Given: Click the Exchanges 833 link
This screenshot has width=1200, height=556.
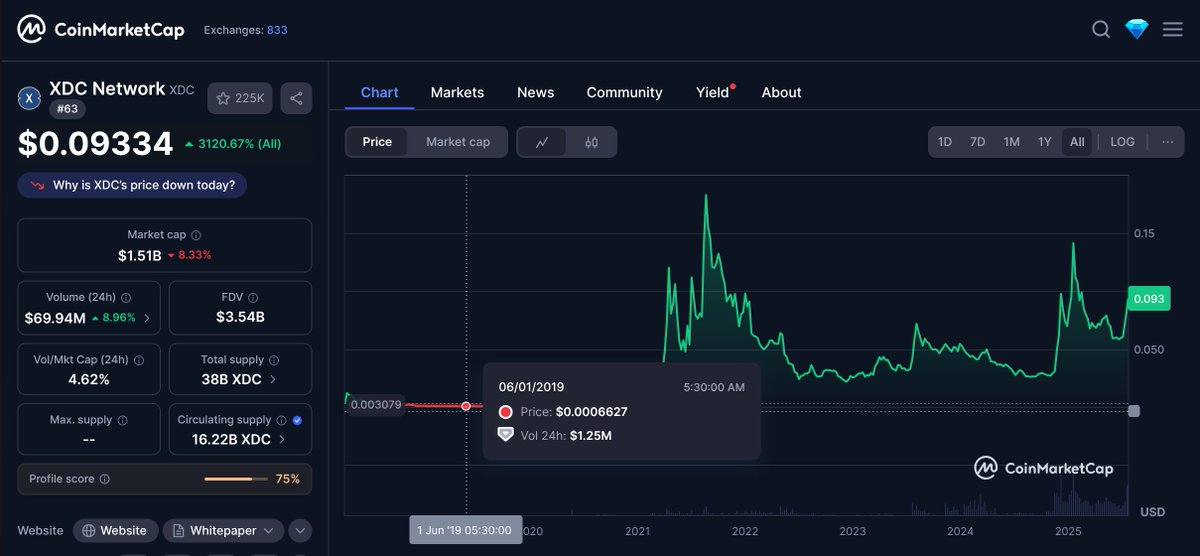Looking at the screenshot, I should pyautogui.click(x=245, y=30).
